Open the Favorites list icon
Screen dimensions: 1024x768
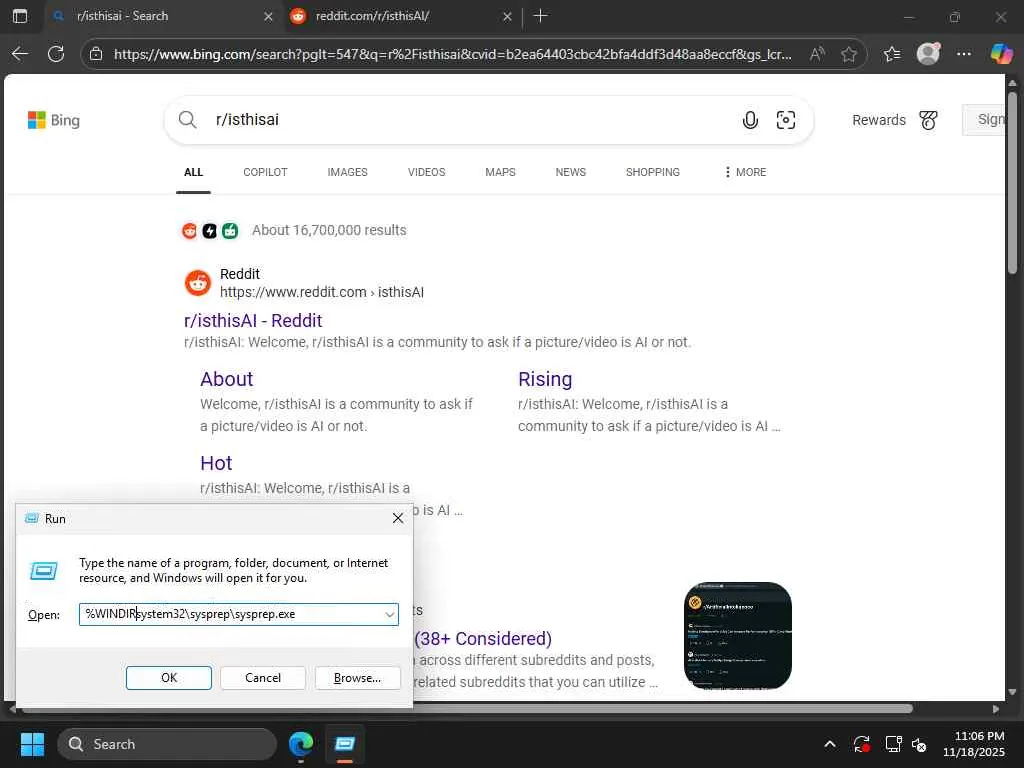[x=892, y=54]
